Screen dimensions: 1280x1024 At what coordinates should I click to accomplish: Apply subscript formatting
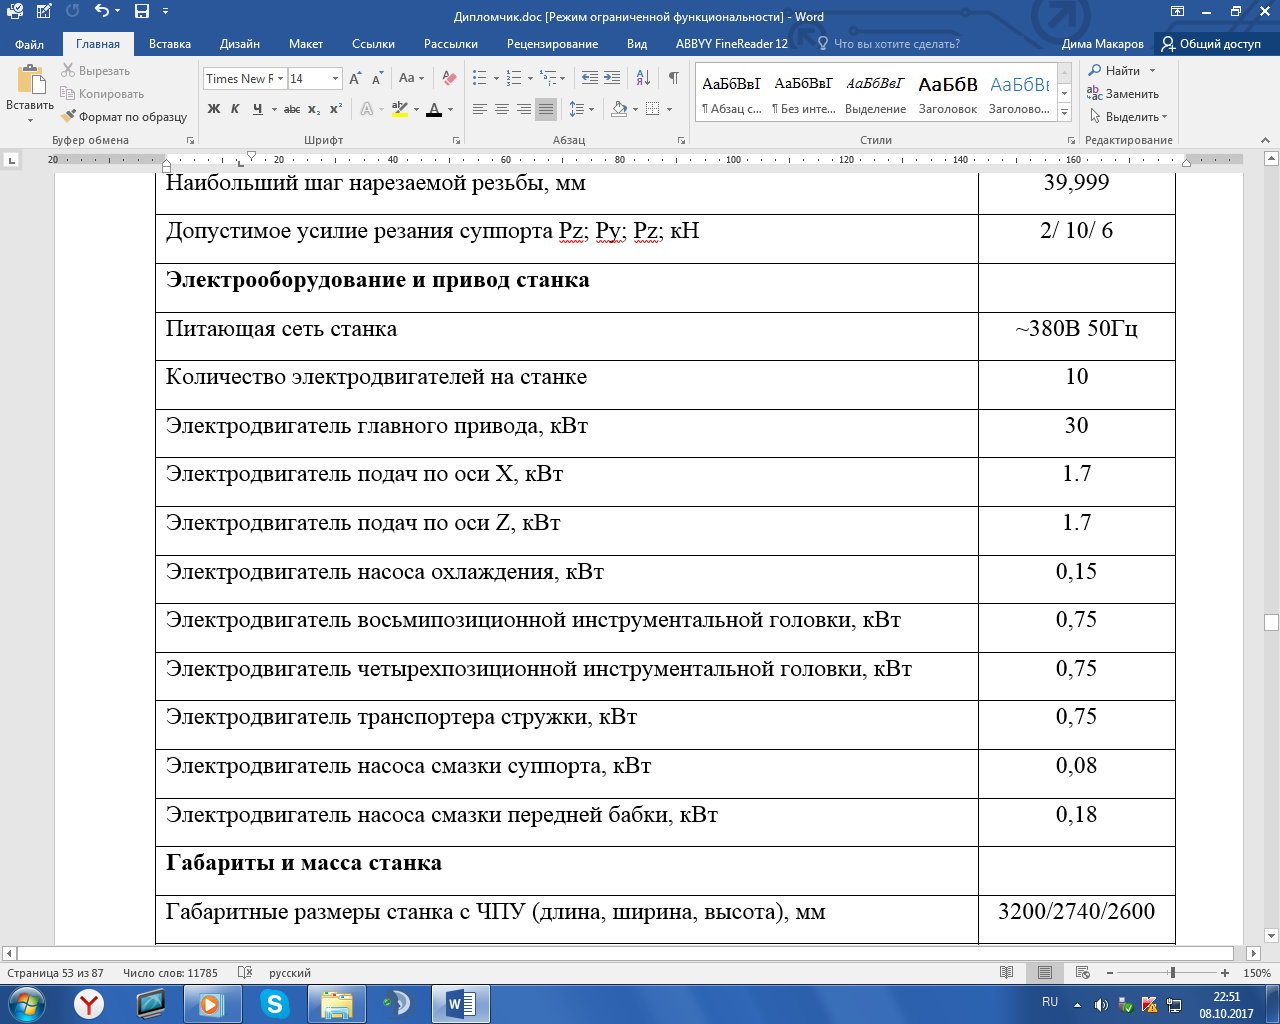(x=314, y=109)
